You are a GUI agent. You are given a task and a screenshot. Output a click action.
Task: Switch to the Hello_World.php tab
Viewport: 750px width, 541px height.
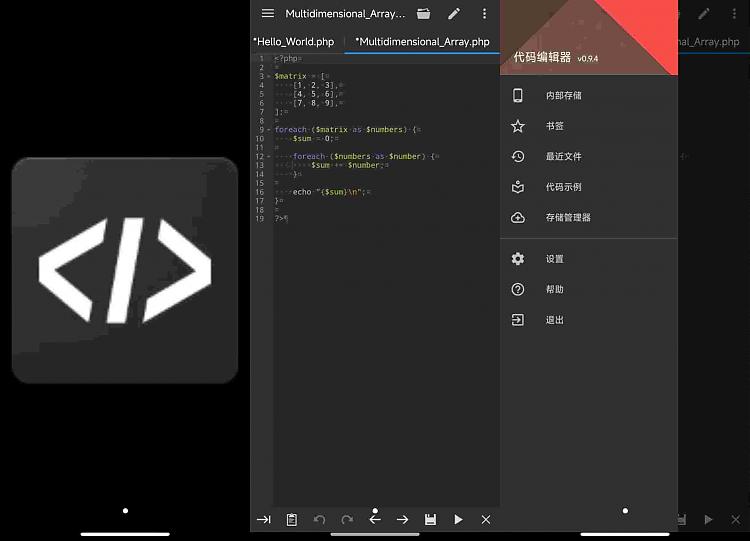tap(294, 42)
